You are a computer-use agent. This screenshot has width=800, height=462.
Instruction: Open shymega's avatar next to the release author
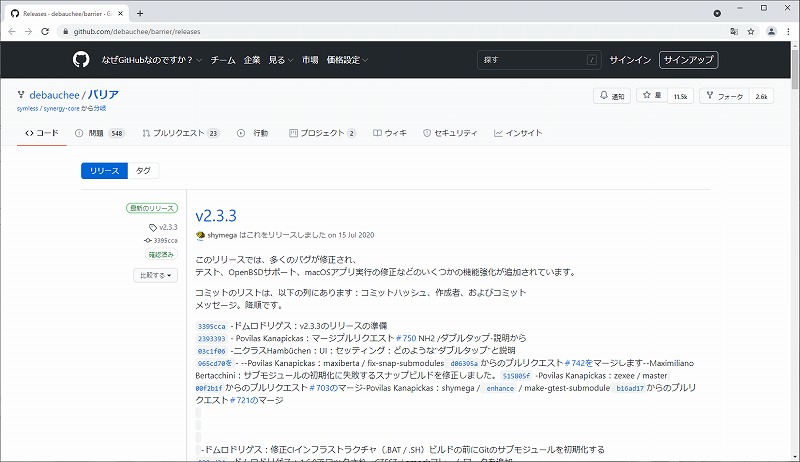[201, 235]
